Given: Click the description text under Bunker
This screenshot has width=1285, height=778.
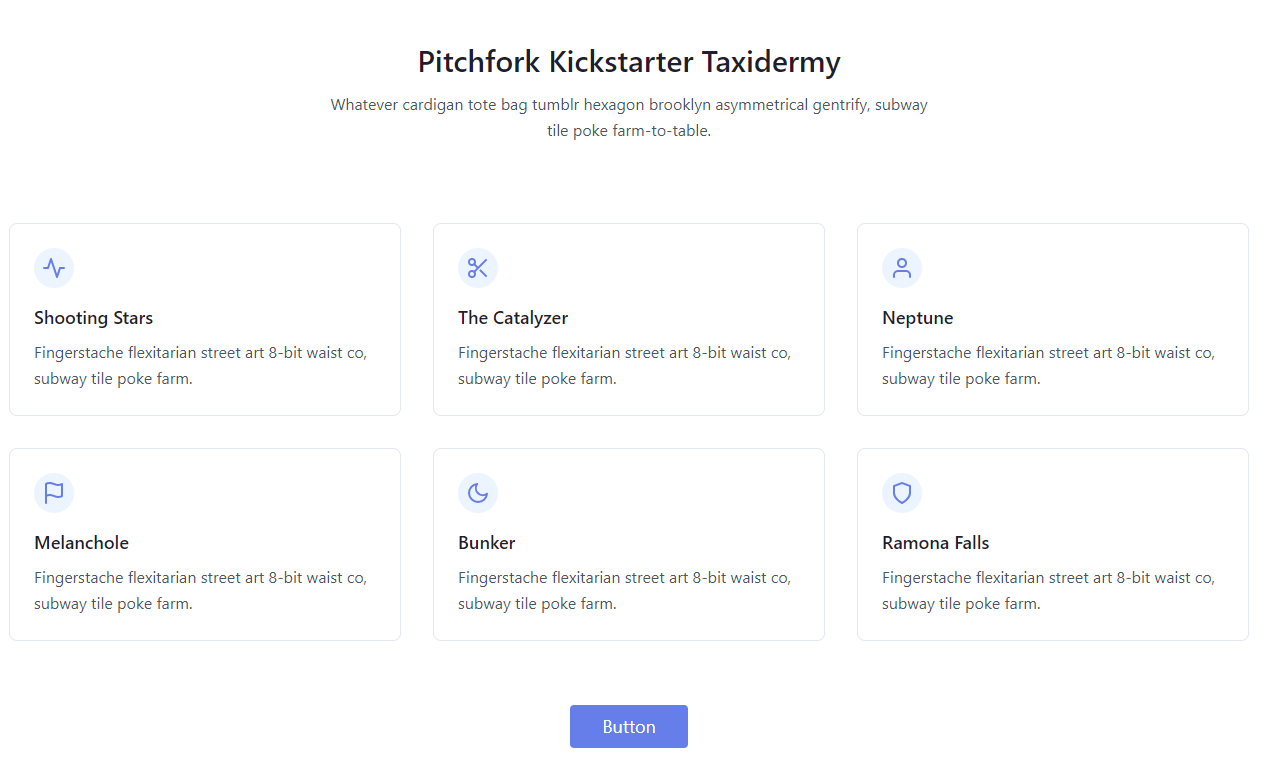Looking at the screenshot, I should (x=624, y=590).
